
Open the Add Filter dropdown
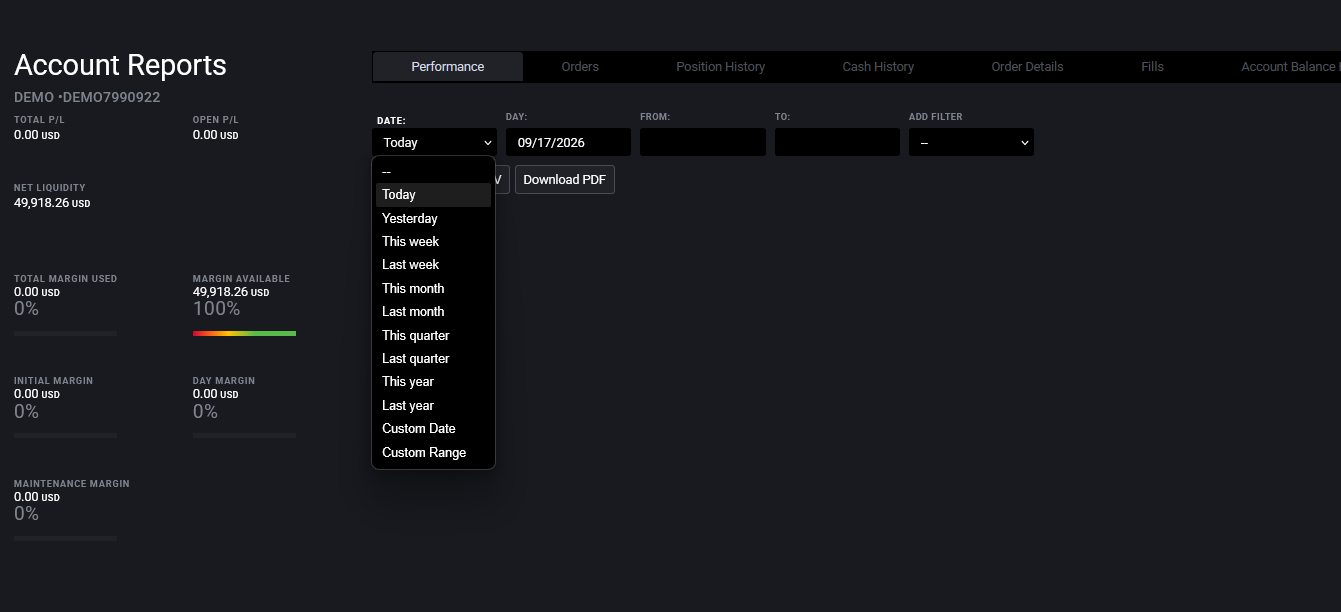[x=971, y=142]
